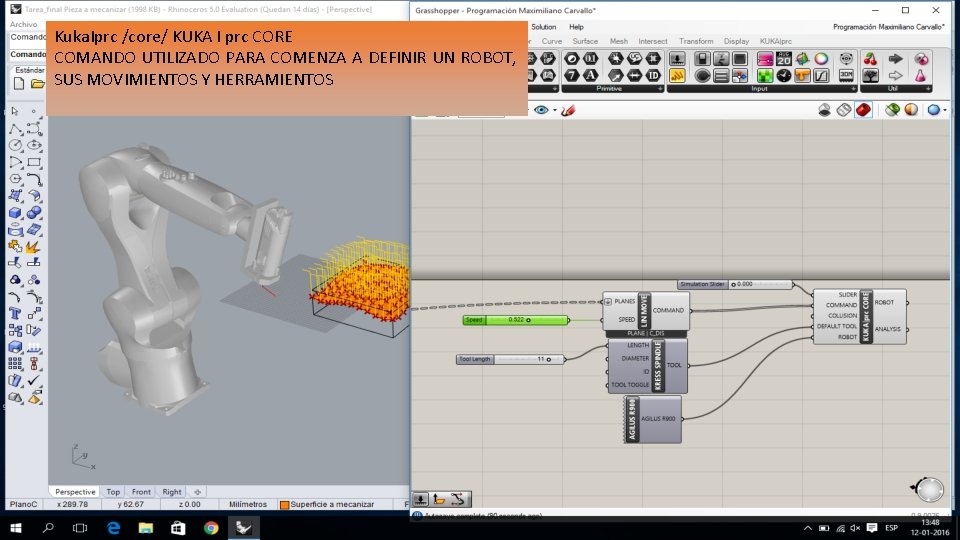Click the Boolean union spheres icon
The height and width of the screenshot is (540, 960).
(34, 213)
